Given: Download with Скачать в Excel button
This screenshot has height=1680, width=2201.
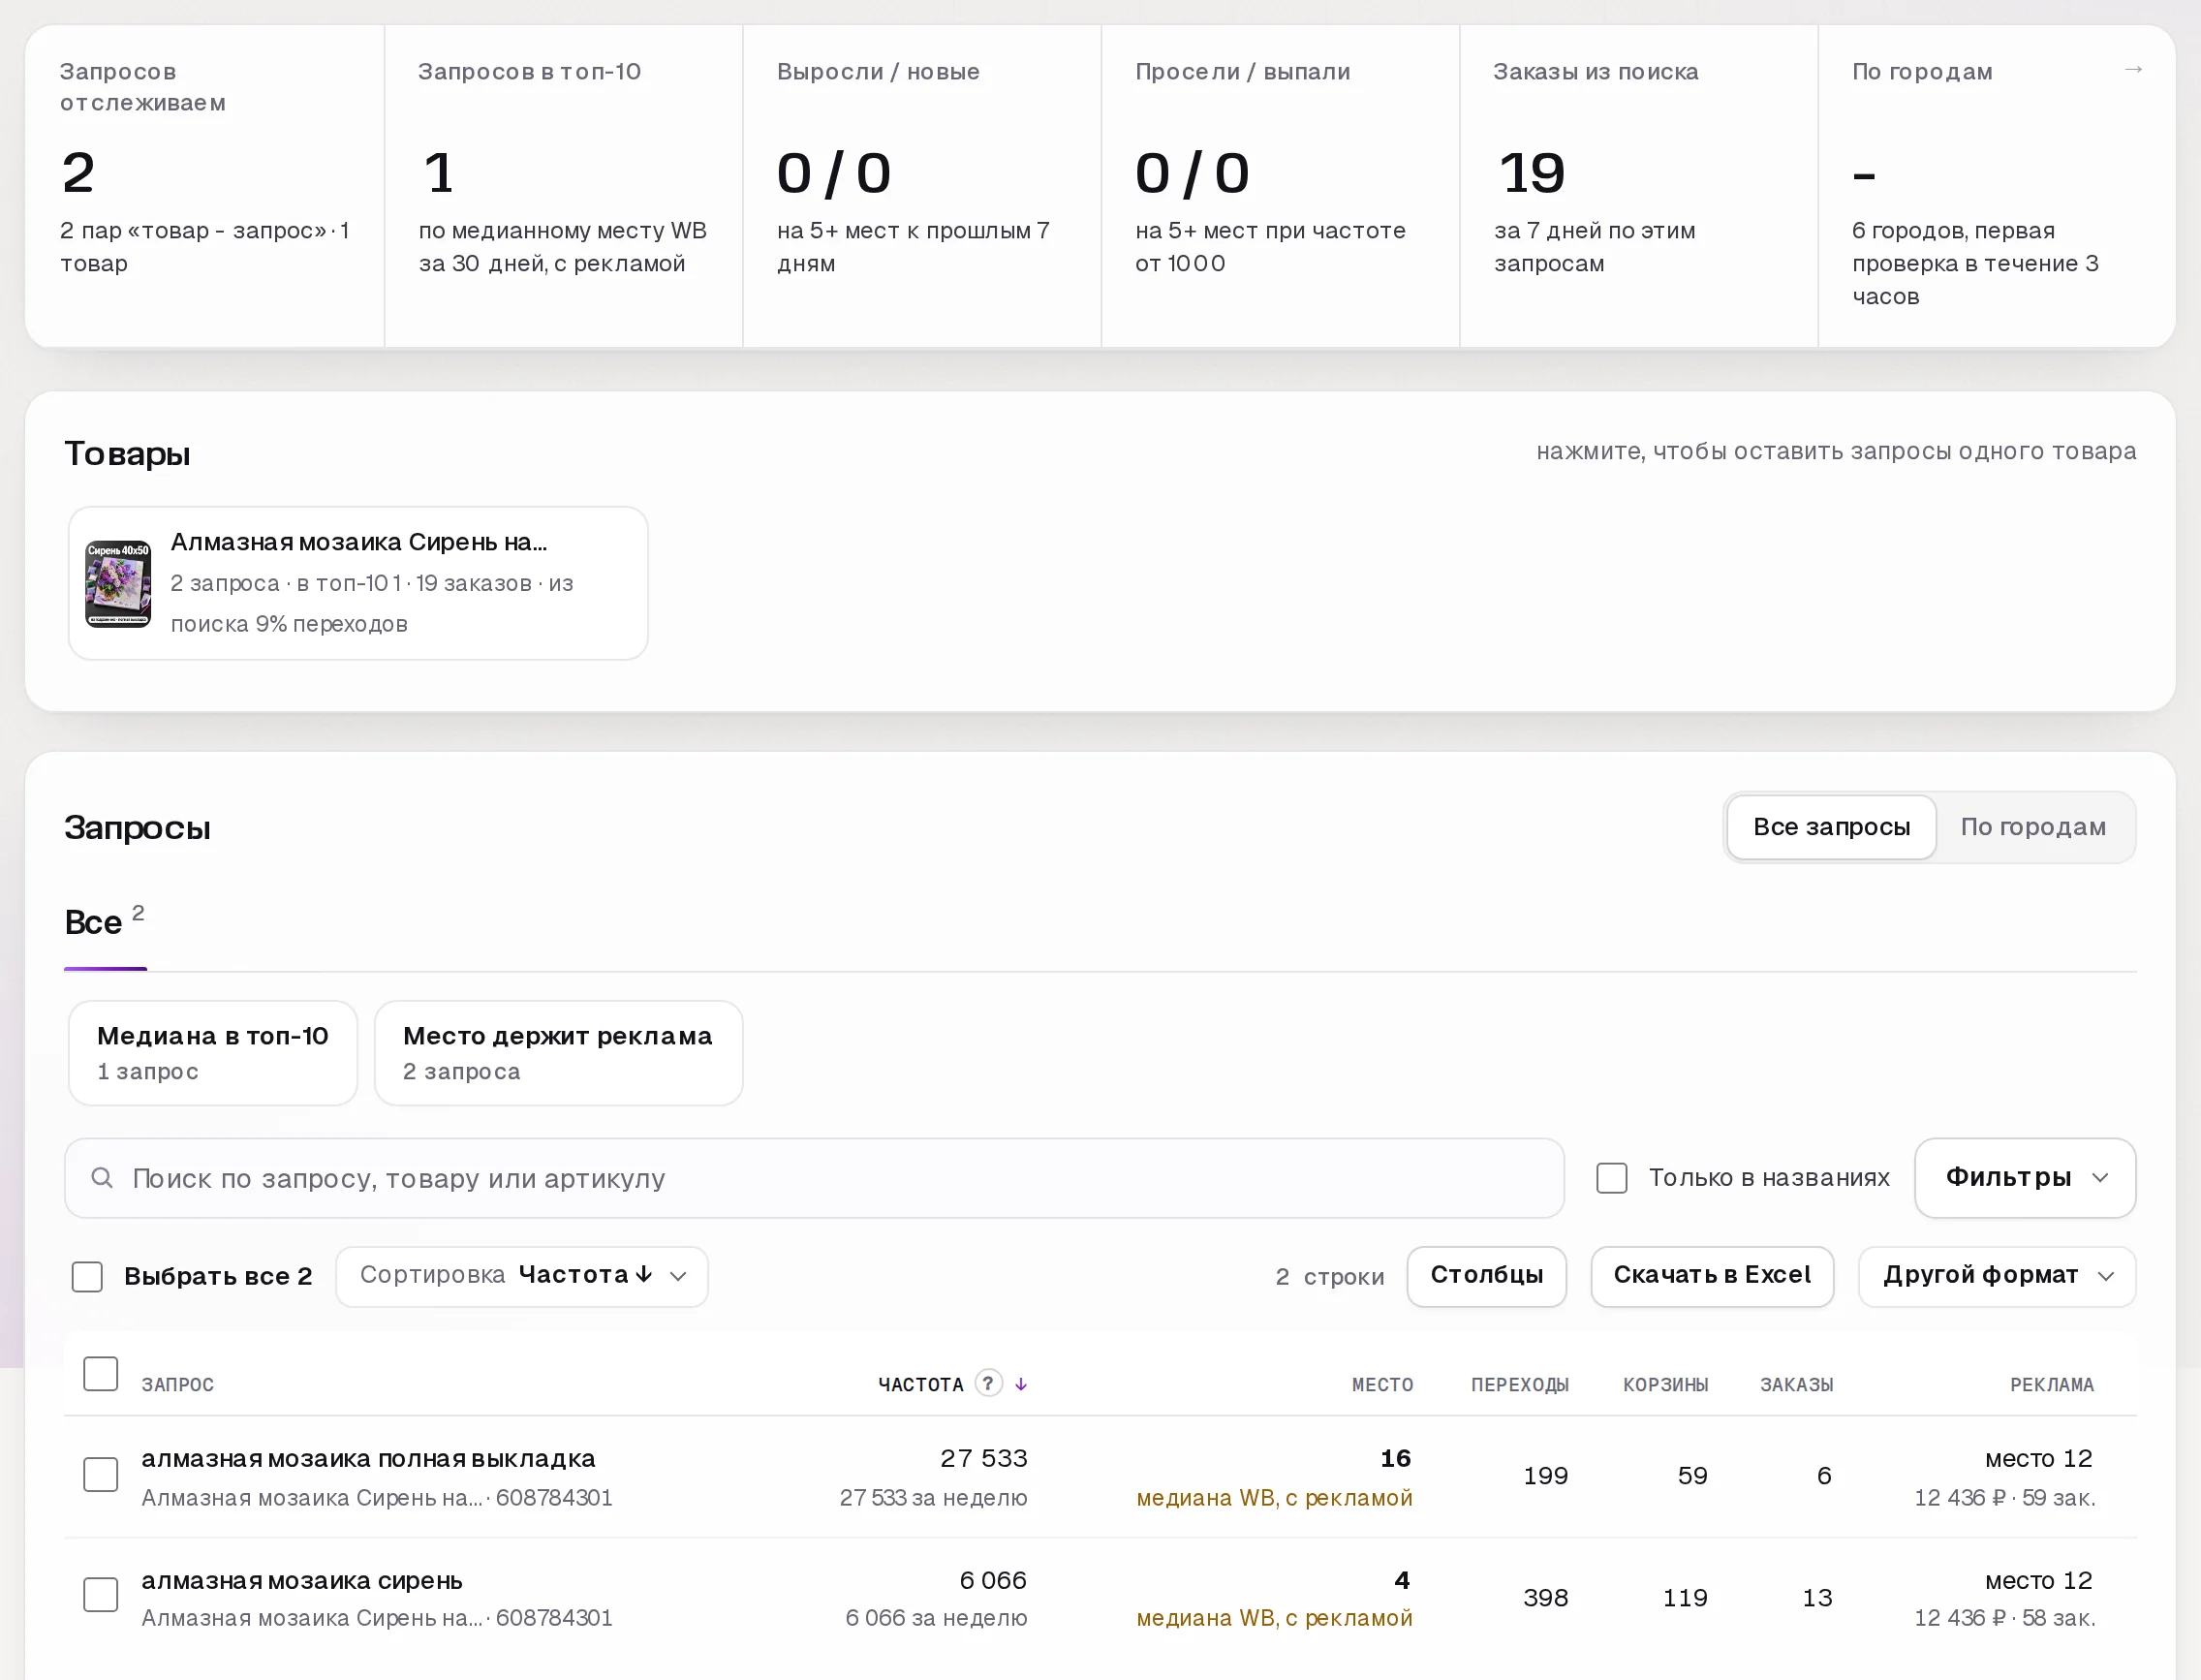Looking at the screenshot, I should 1712,1276.
